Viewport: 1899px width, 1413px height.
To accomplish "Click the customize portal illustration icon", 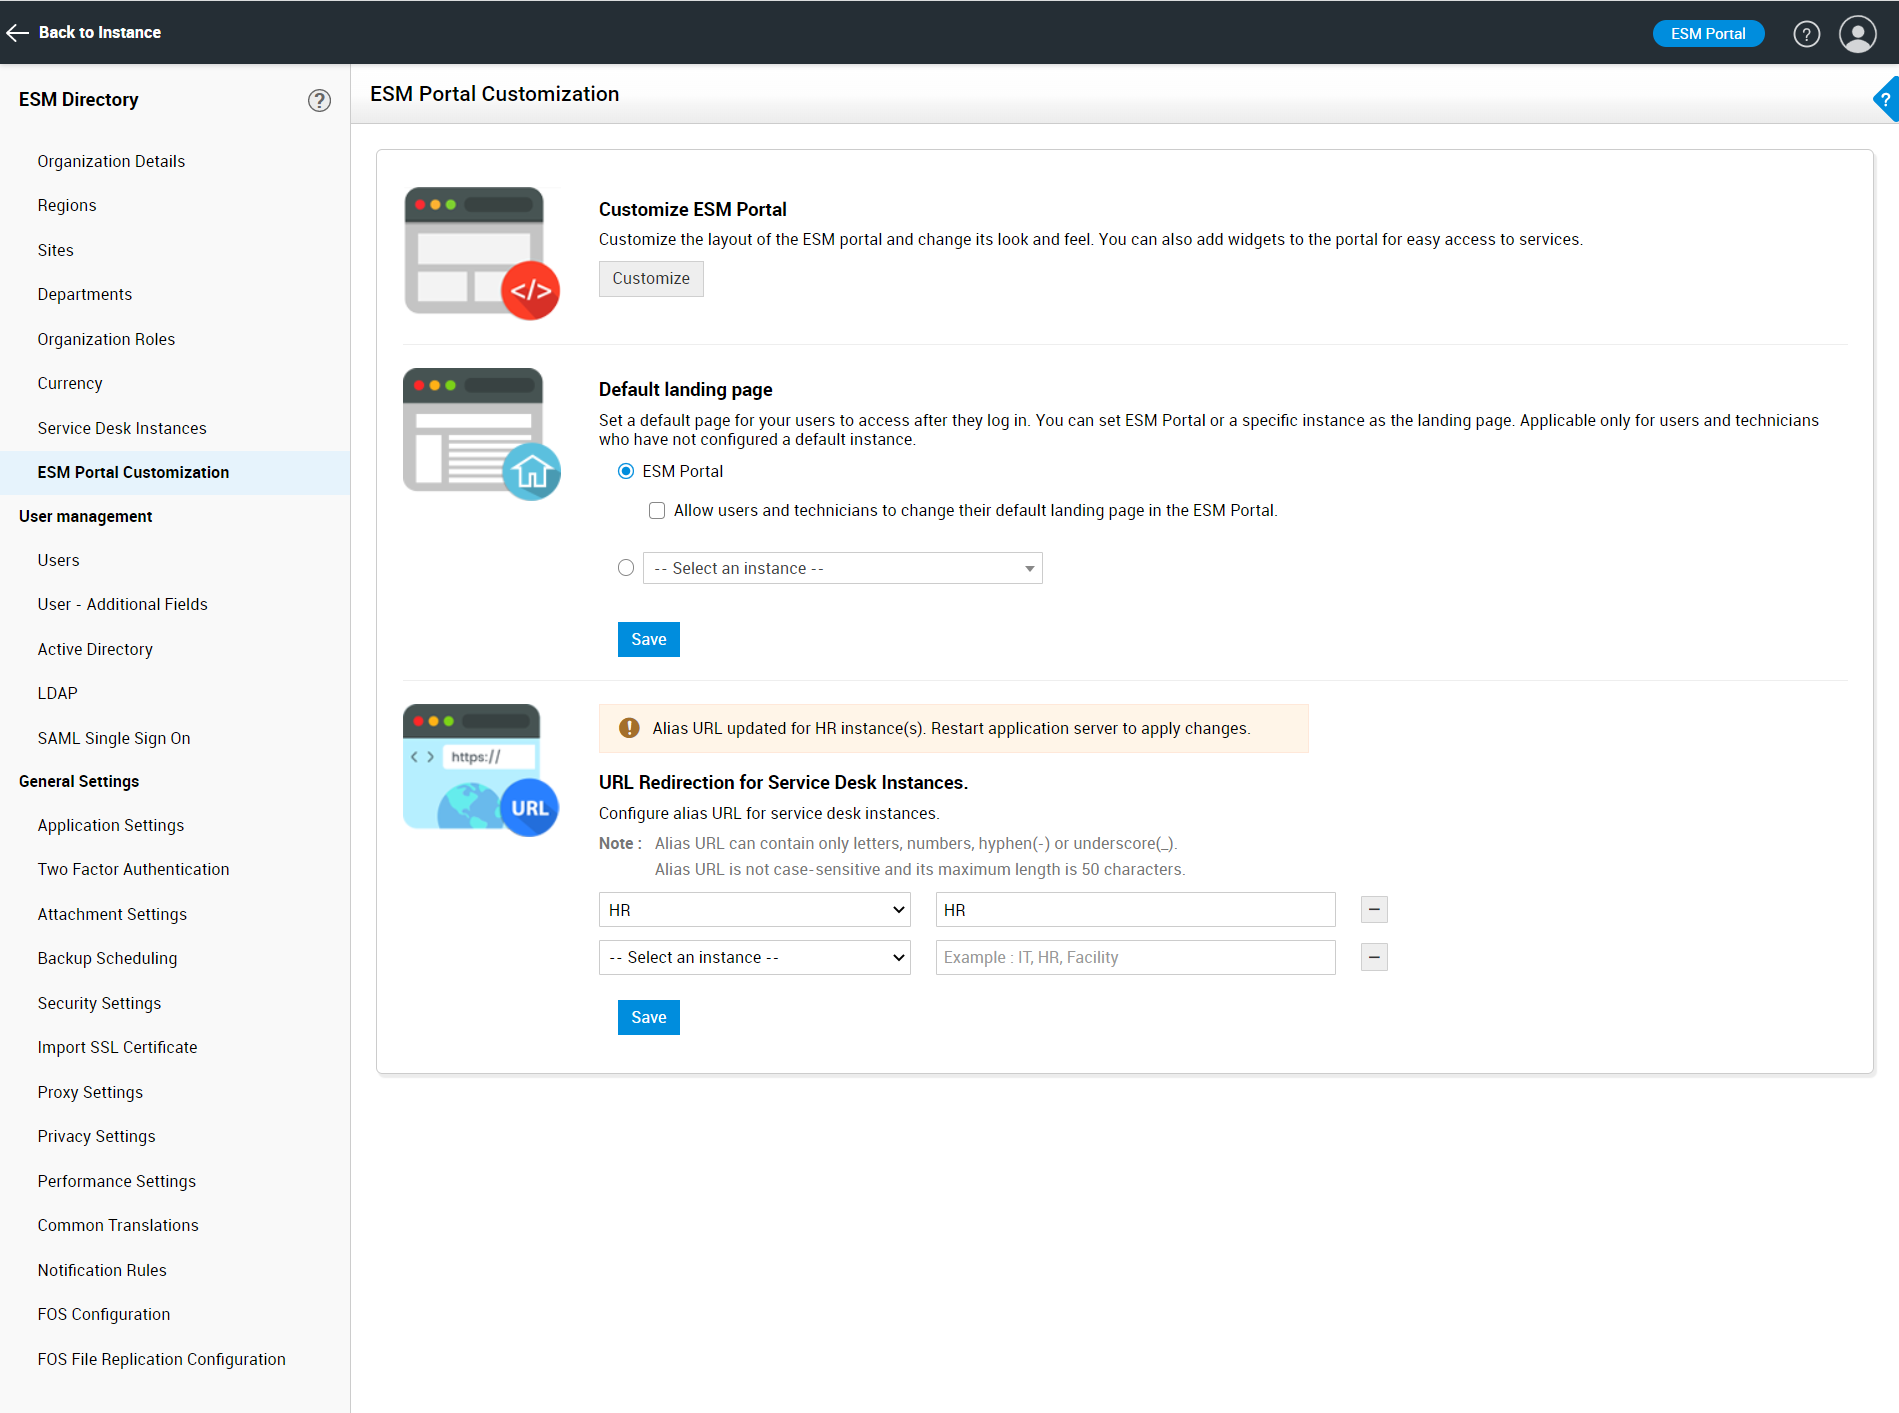I will [x=481, y=253].
